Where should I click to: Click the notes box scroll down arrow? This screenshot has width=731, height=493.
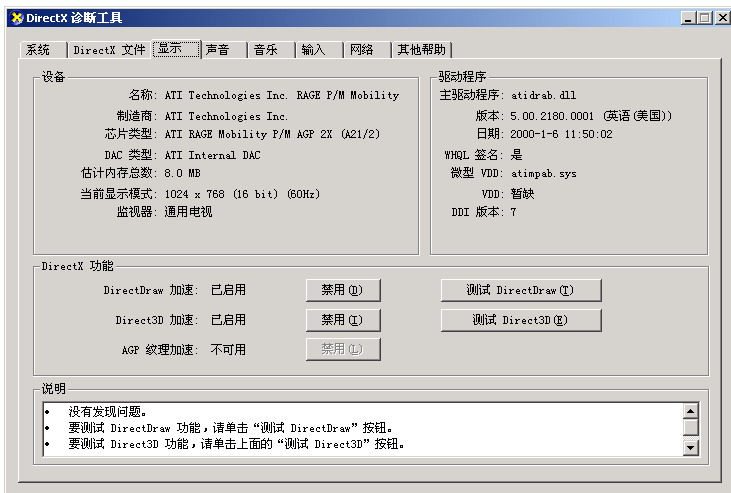(690, 448)
